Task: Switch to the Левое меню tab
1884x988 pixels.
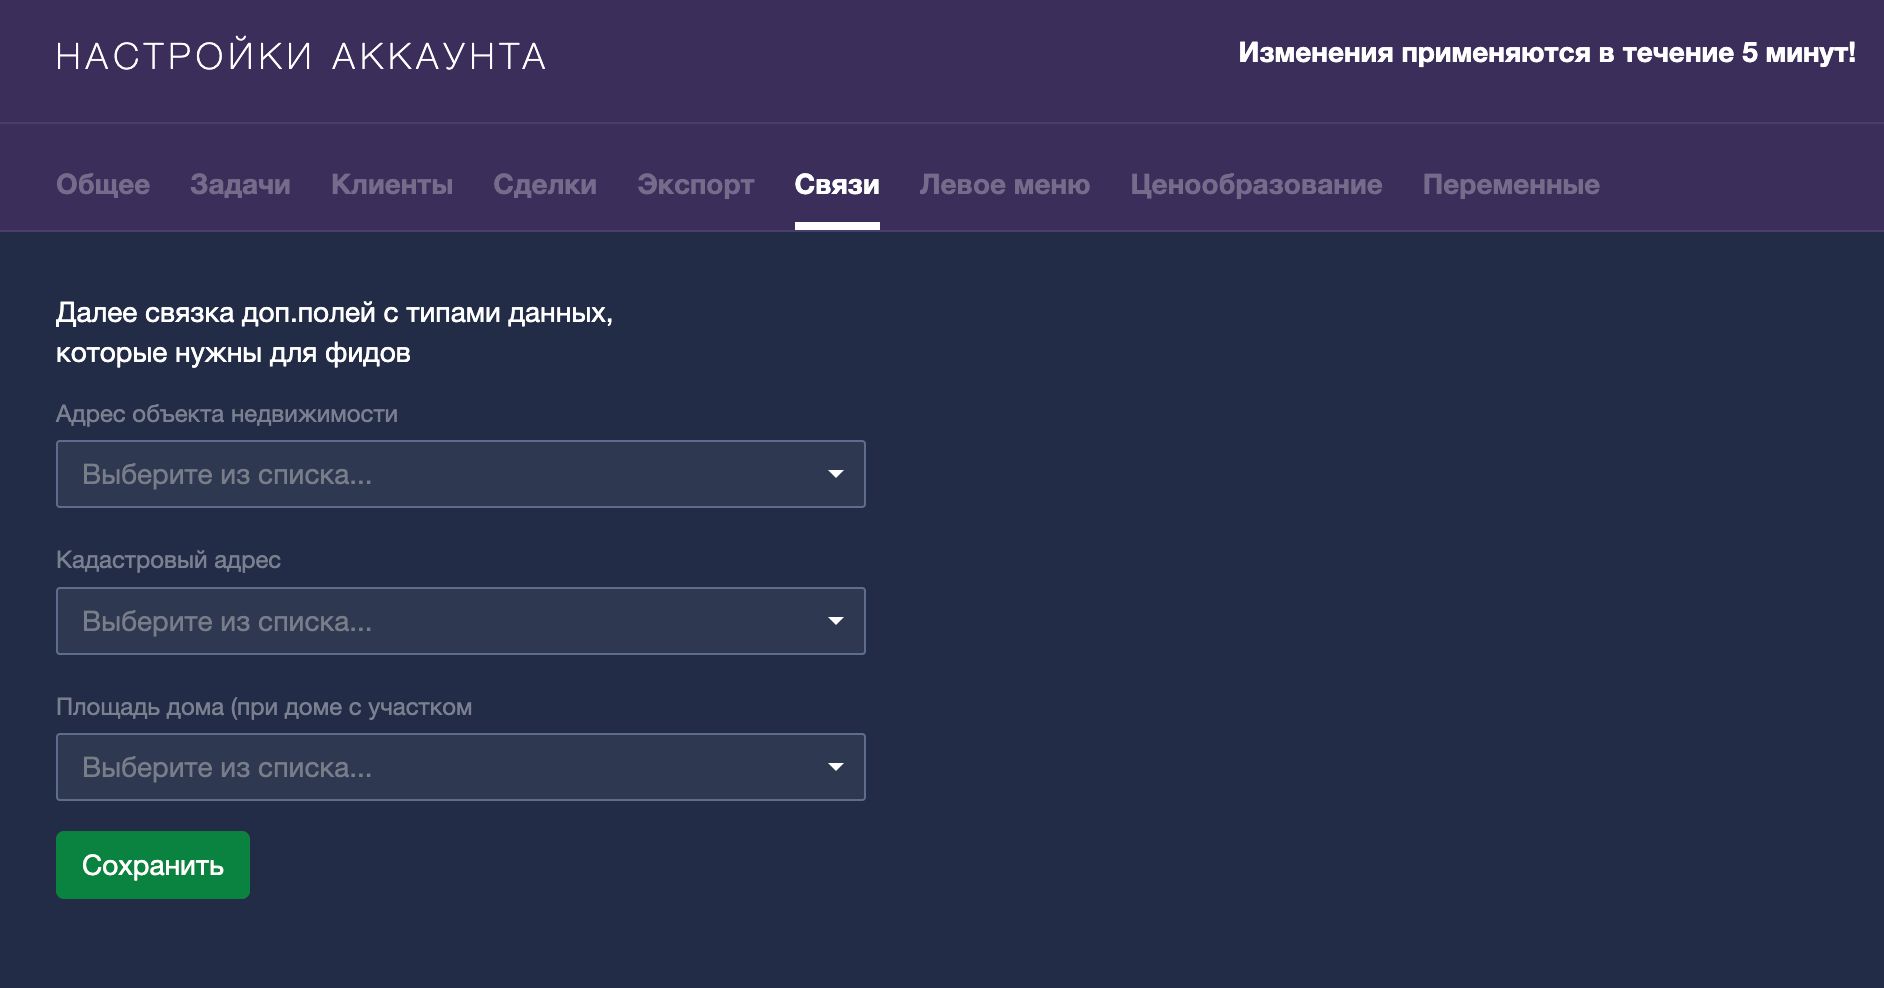Action: coord(1005,185)
